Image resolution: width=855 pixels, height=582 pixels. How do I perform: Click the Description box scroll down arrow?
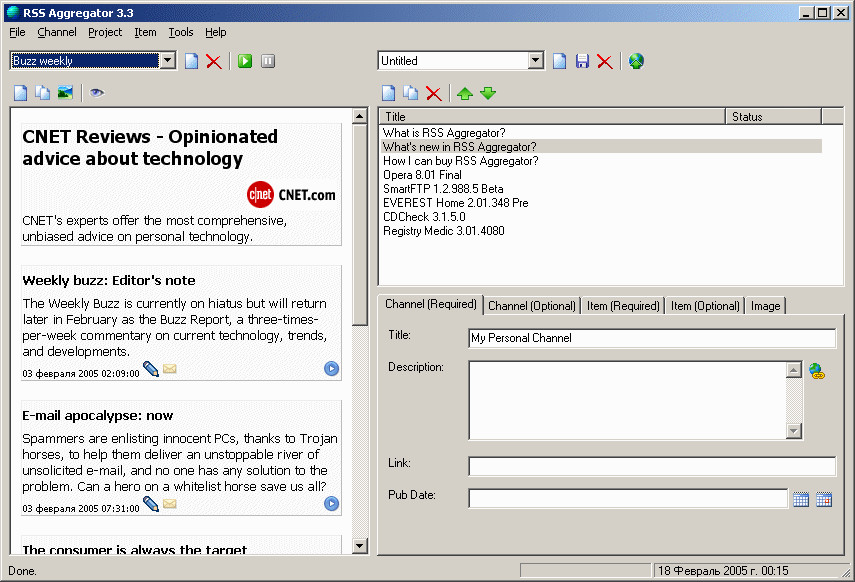(794, 431)
